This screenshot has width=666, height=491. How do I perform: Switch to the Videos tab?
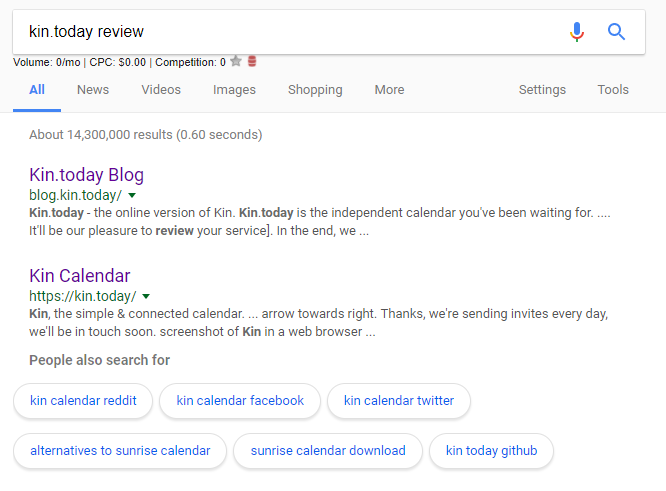click(161, 90)
